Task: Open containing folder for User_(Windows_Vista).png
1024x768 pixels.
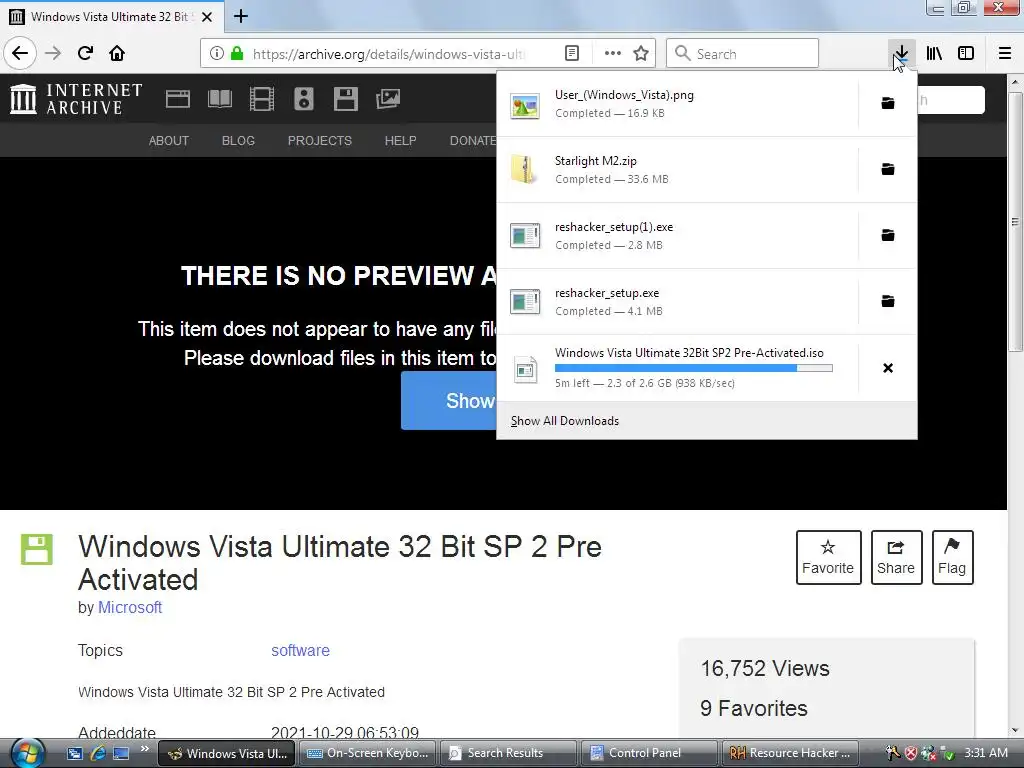Action: [x=888, y=103]
